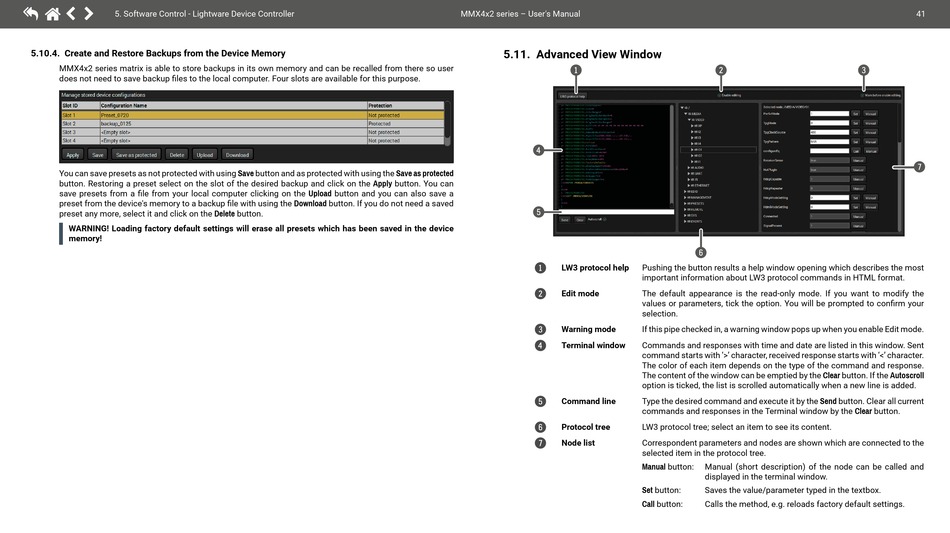The height and width of the screenshot is (533, 950).
Task: Select the Slot 2 backup_0125 row
Action: [253, 124]
